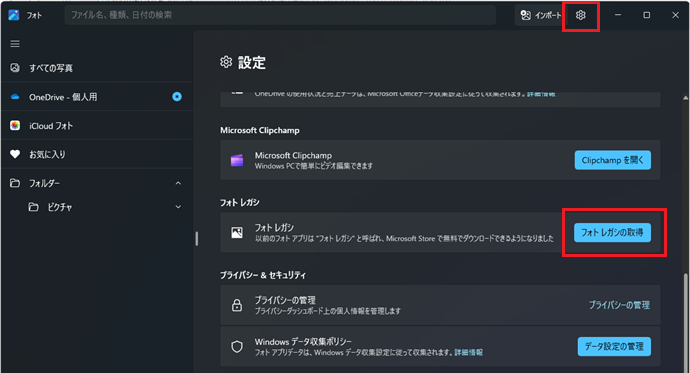Open お気に入り favorites in sidebar
This screenshot has width=690, height=373.
coord(97,154)
